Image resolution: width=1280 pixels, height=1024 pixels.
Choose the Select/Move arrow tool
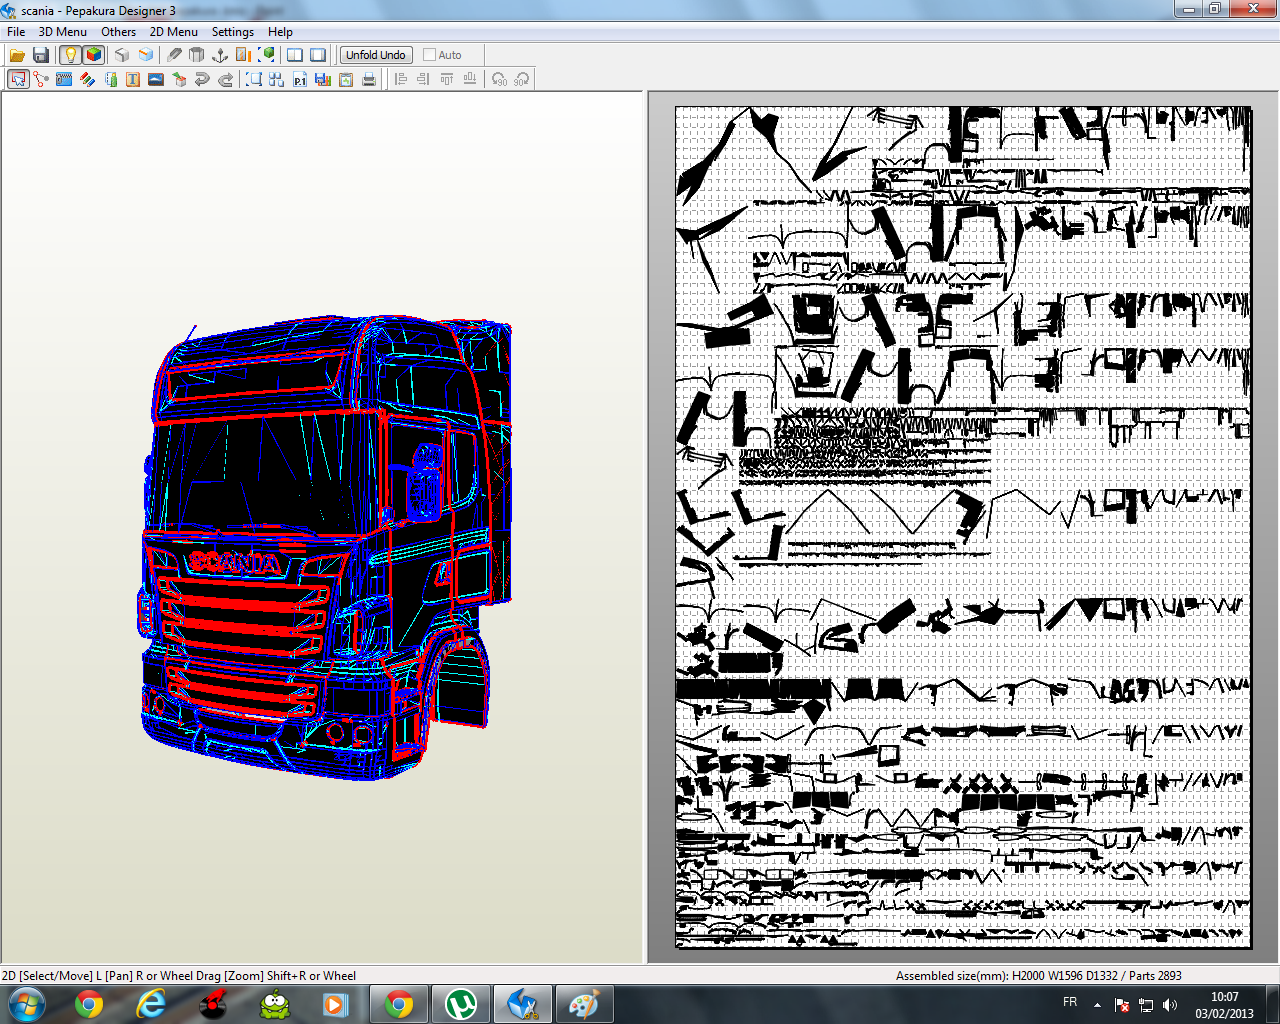18,79
